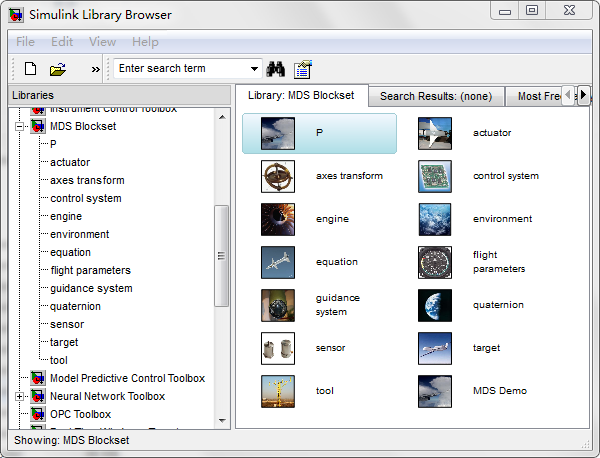Select control system in the tree
This screenshot has width=600, height=458.
click(x=86, y=198)
